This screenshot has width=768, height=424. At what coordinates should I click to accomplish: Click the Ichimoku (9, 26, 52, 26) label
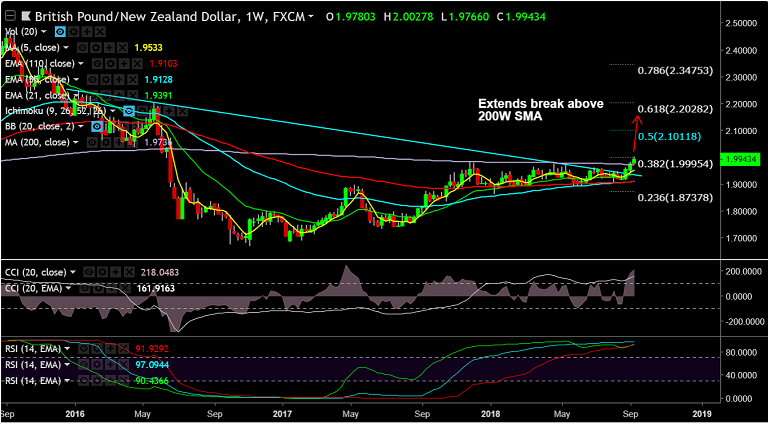tap(55, 111)
